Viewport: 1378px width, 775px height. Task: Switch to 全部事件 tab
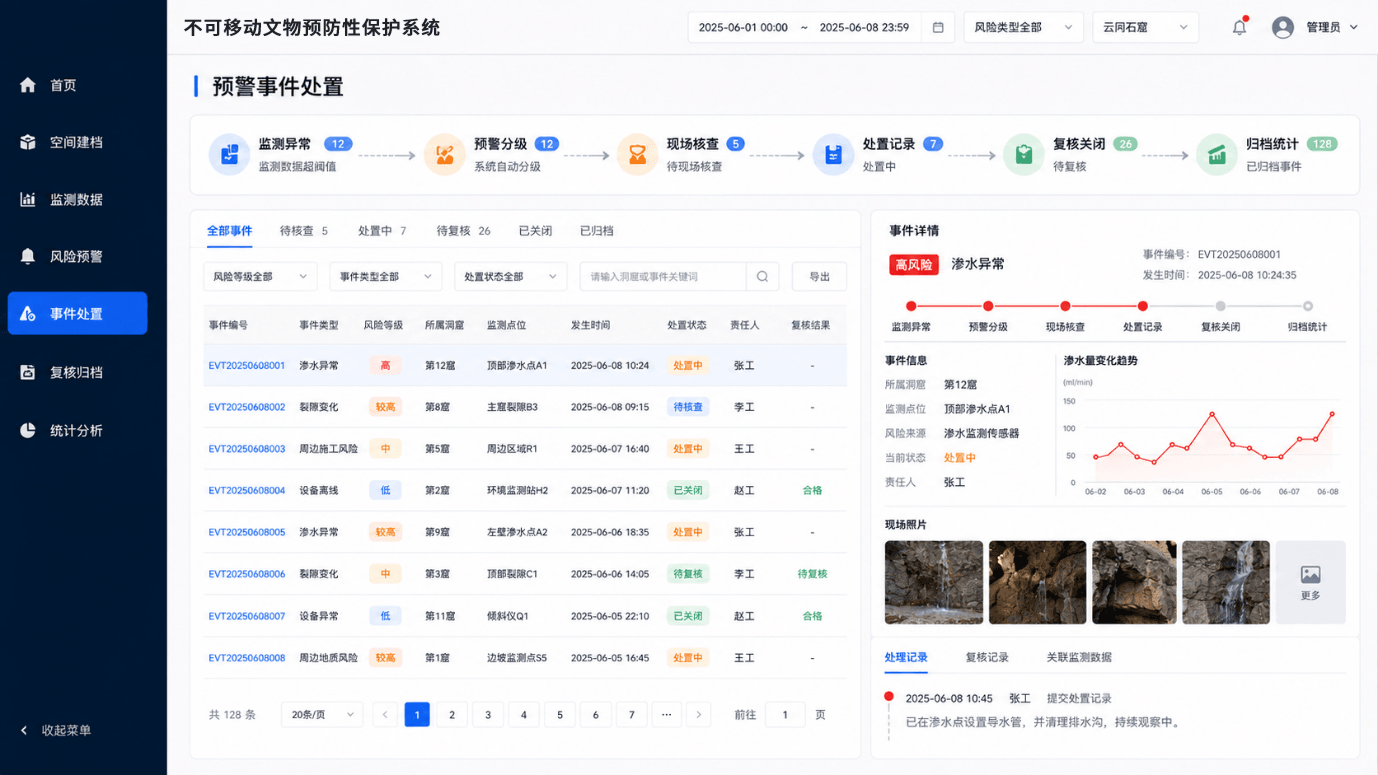tap(229, 231)
